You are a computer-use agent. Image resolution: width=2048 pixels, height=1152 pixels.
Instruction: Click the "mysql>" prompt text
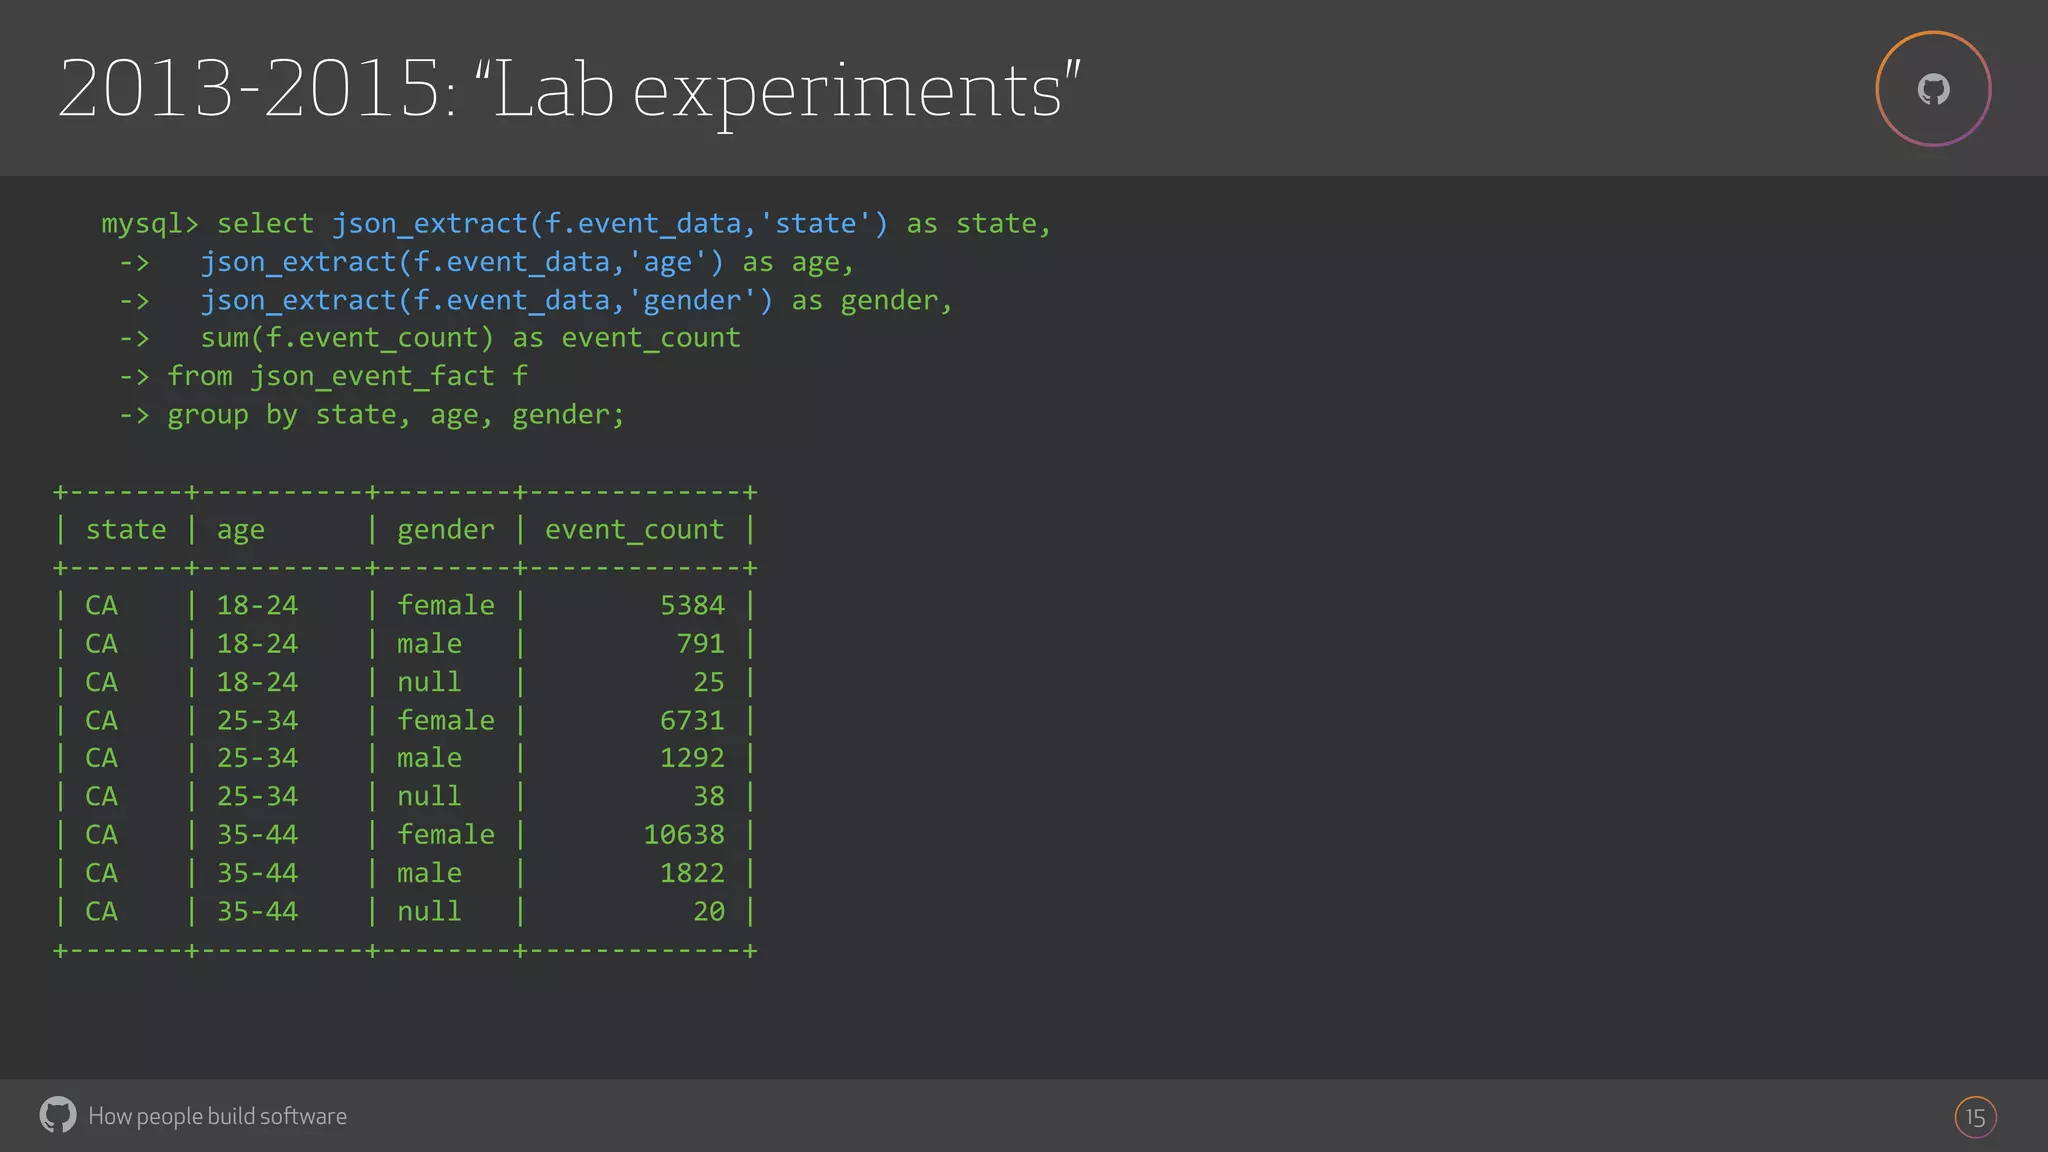point(150,223)
